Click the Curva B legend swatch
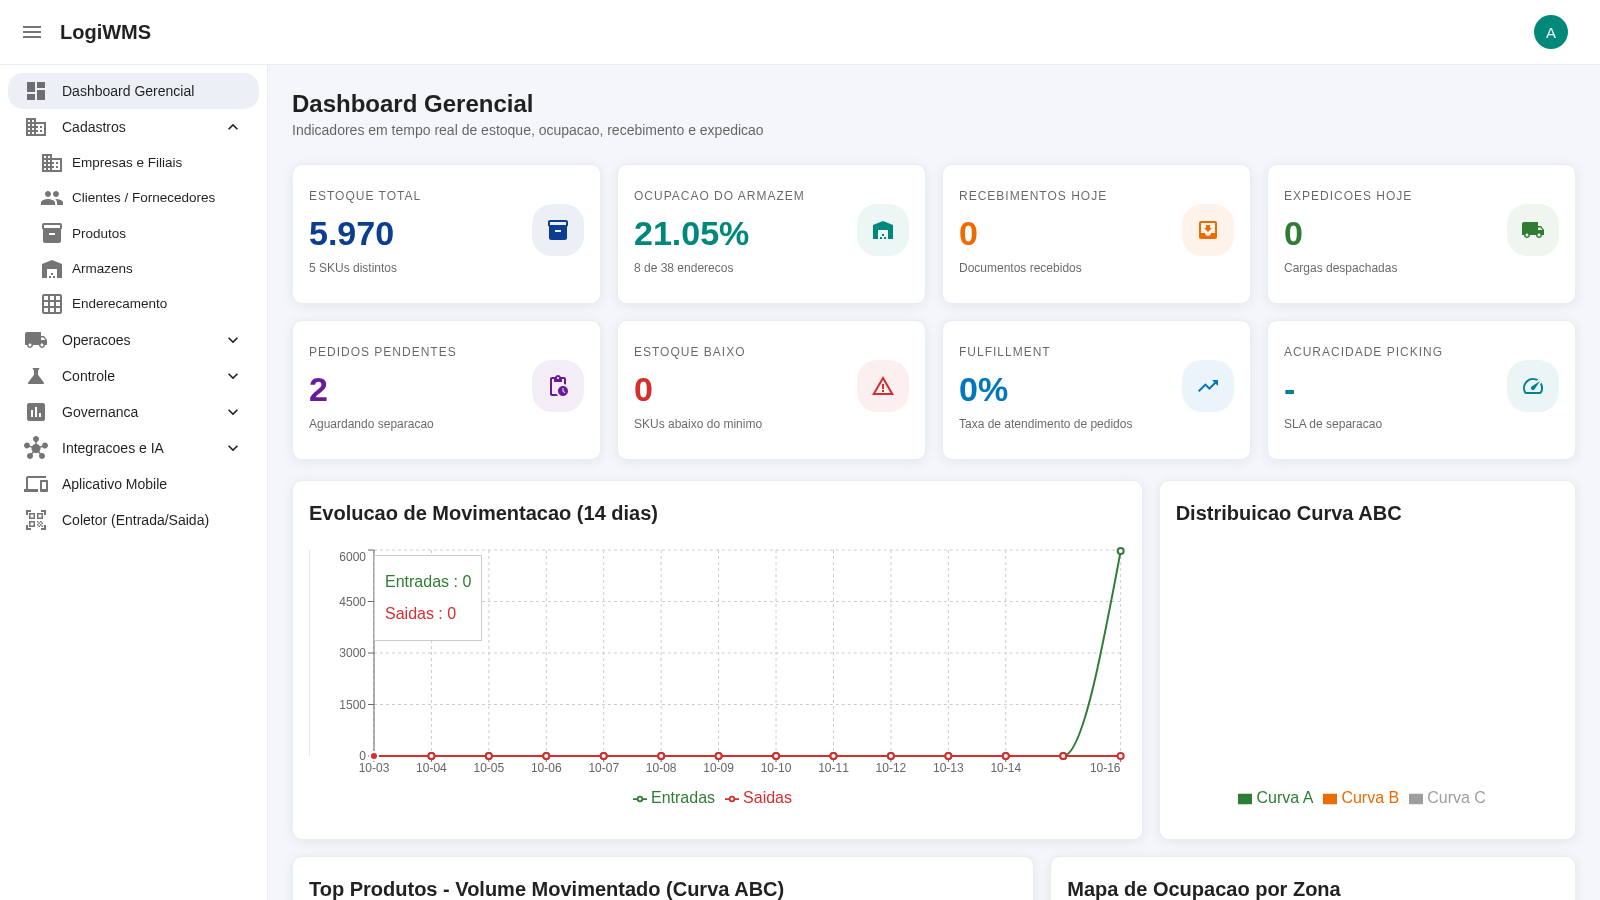This screenshot has width=1600, height=900. (1330, 799)
